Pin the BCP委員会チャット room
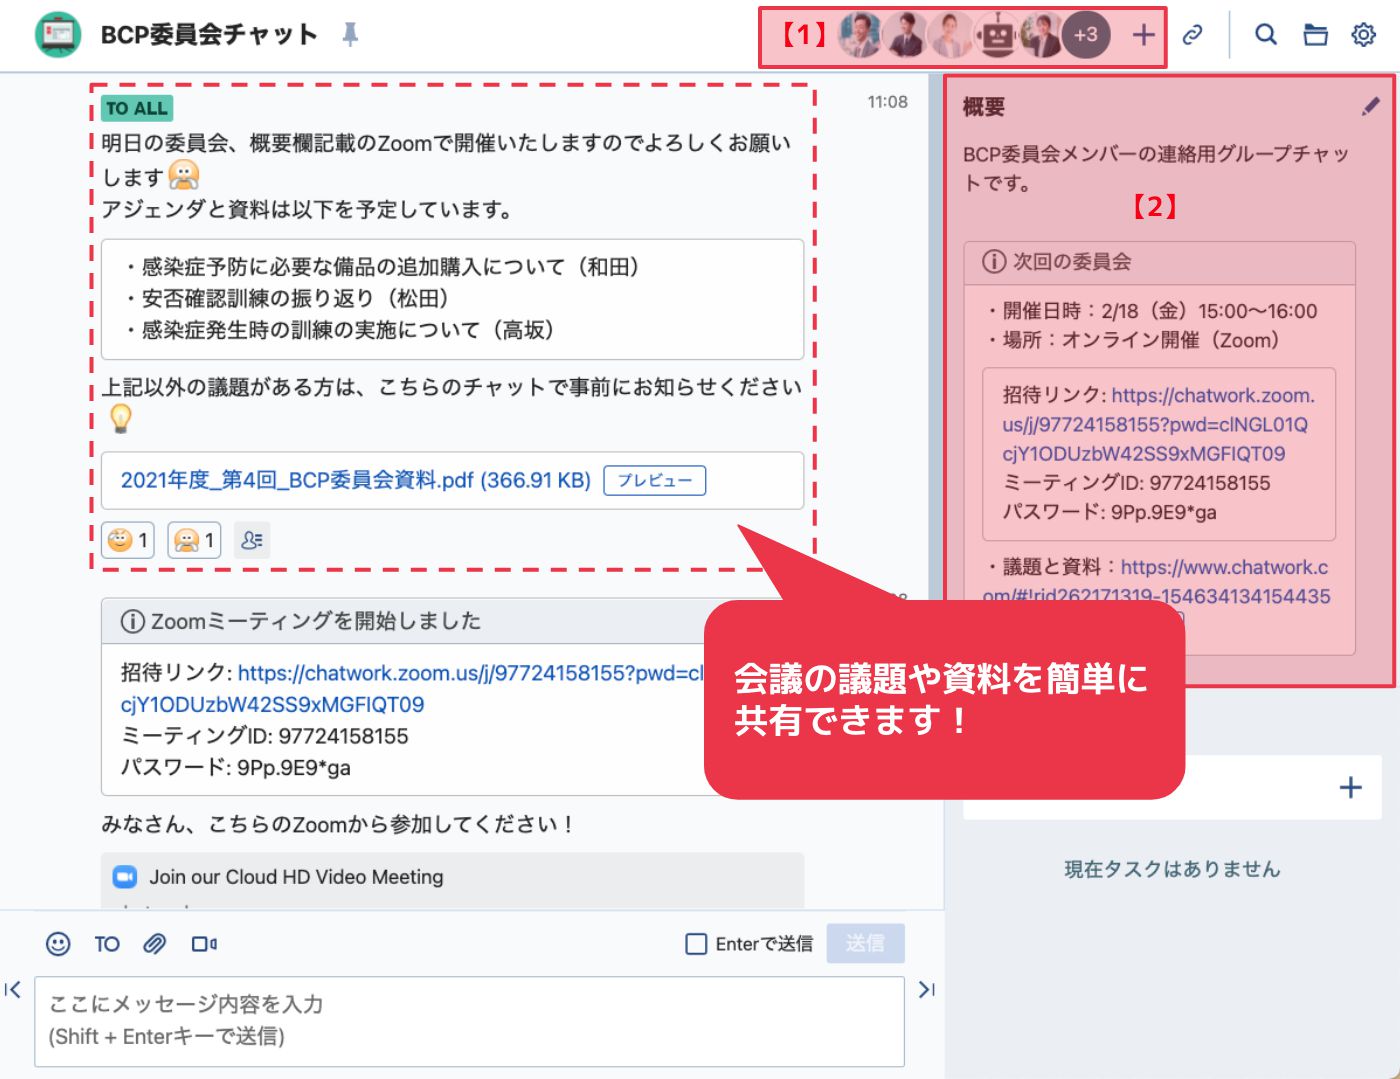Screen dimensions: 1400x1079 click(x=350, y=35)
